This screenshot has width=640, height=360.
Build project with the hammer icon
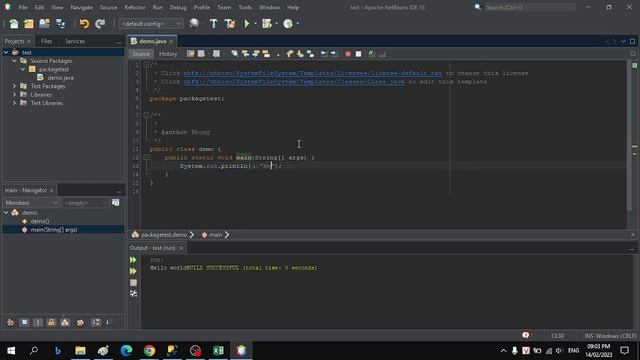[x=213, y=24]
